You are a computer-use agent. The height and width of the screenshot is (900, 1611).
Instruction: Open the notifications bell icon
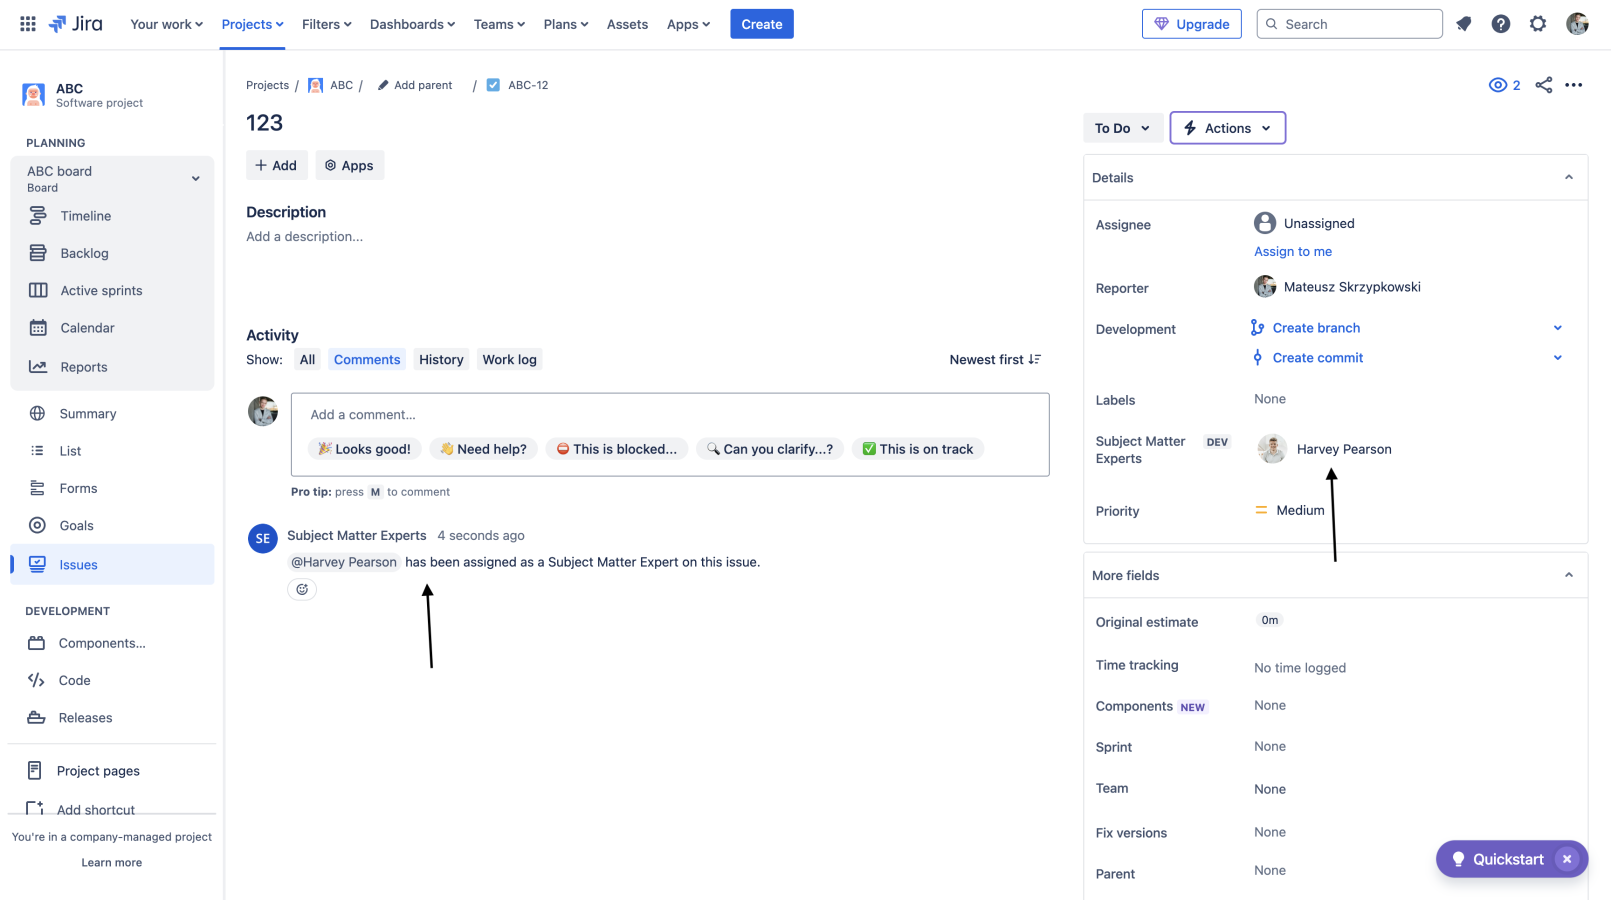[x=1464, y=24]
